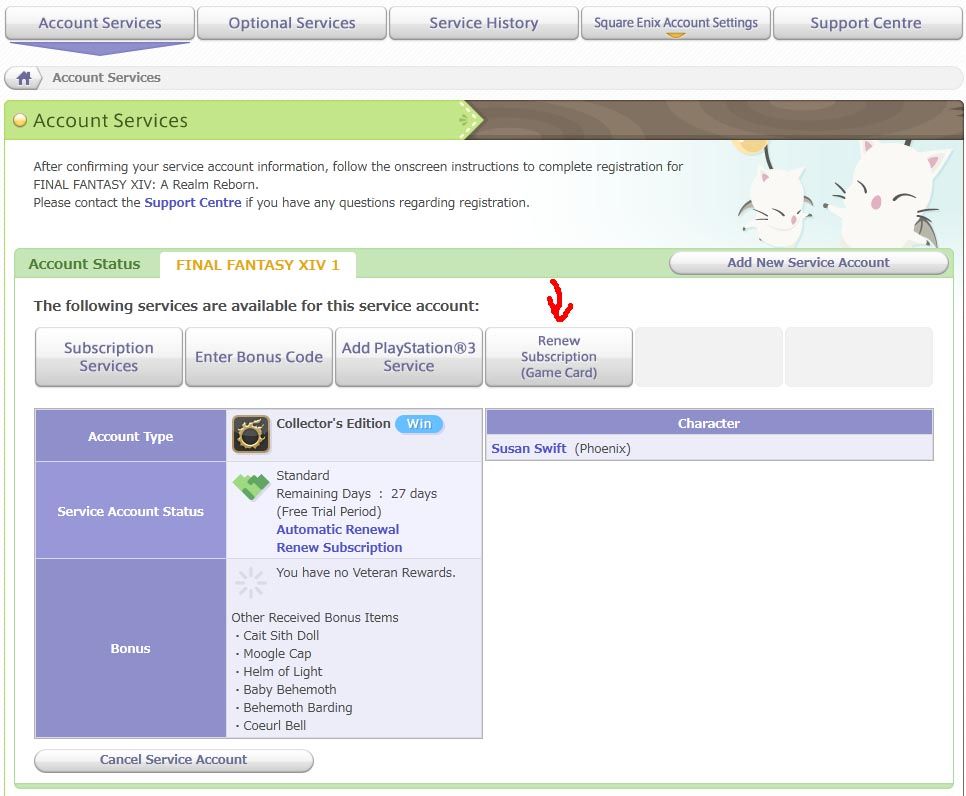Image resolution: width=966 pixels, height=796 pixels.
Task: Go to Service History tab
Action: (483, 23)
